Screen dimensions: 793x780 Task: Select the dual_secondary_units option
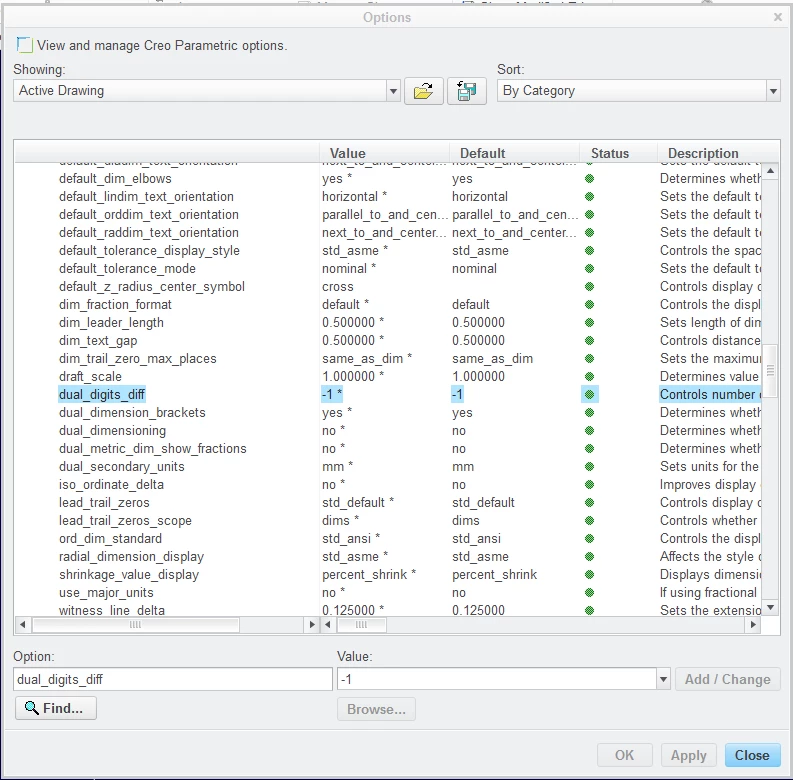(121, 467)
